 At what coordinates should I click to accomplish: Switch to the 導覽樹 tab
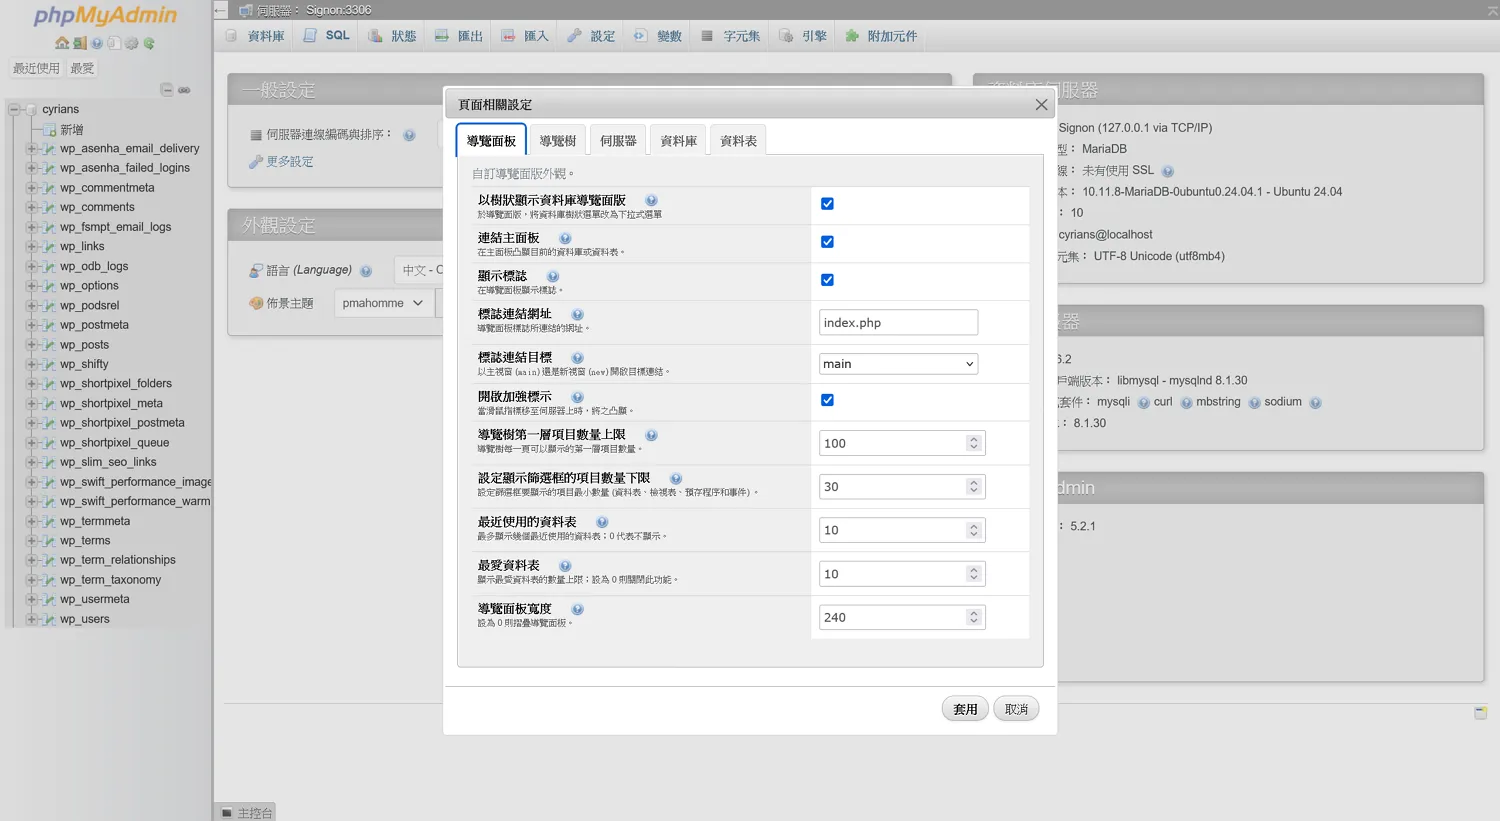click(557, 141)
